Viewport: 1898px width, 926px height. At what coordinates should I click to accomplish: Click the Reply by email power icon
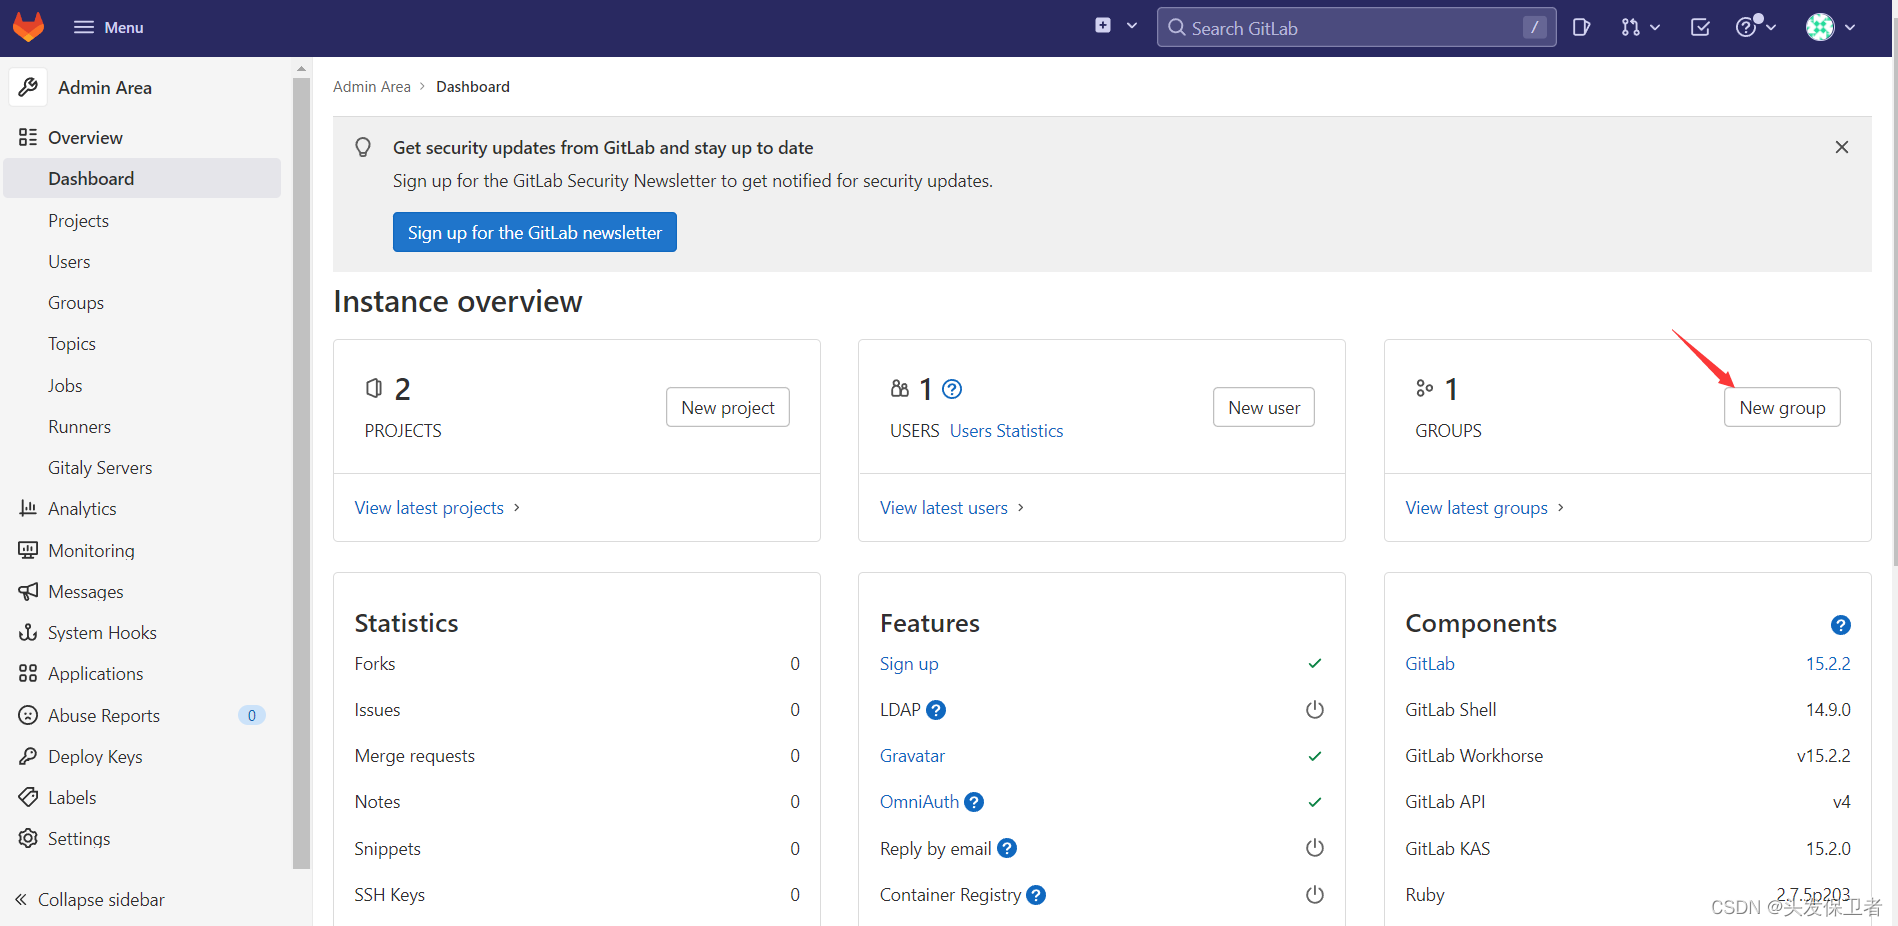tap(1315, 848)
